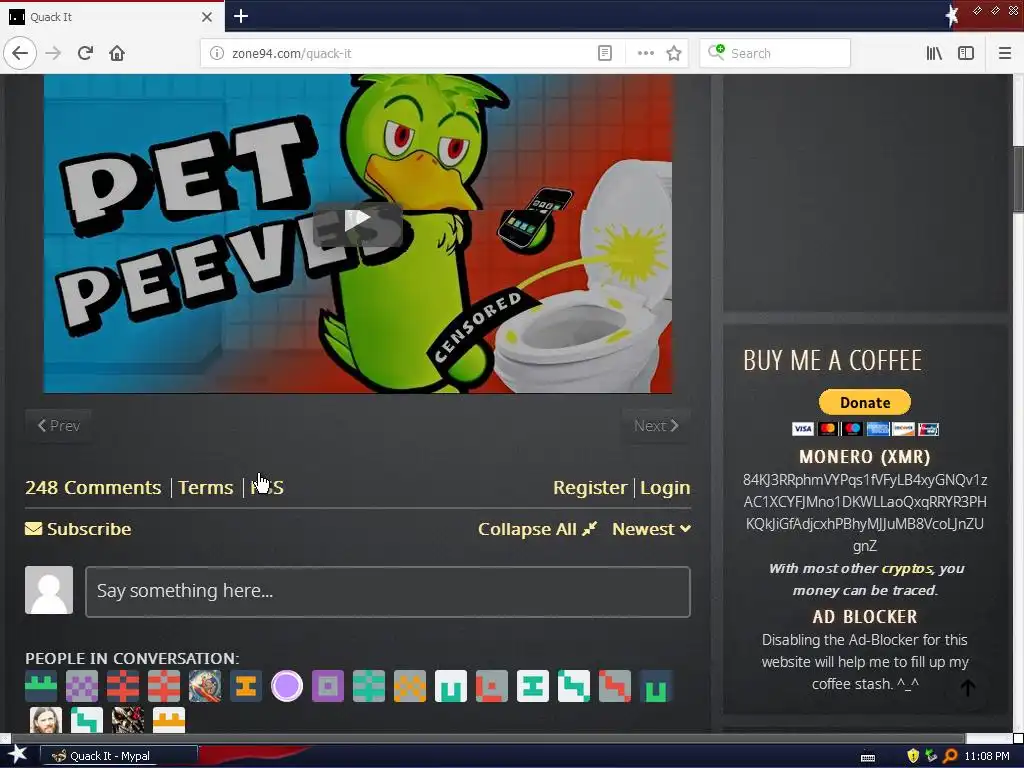Image resolution: width=1024 pixels, height=768 pixels.
Task: Click the cartoon surfer participant avatar
Action: [205, 686]
